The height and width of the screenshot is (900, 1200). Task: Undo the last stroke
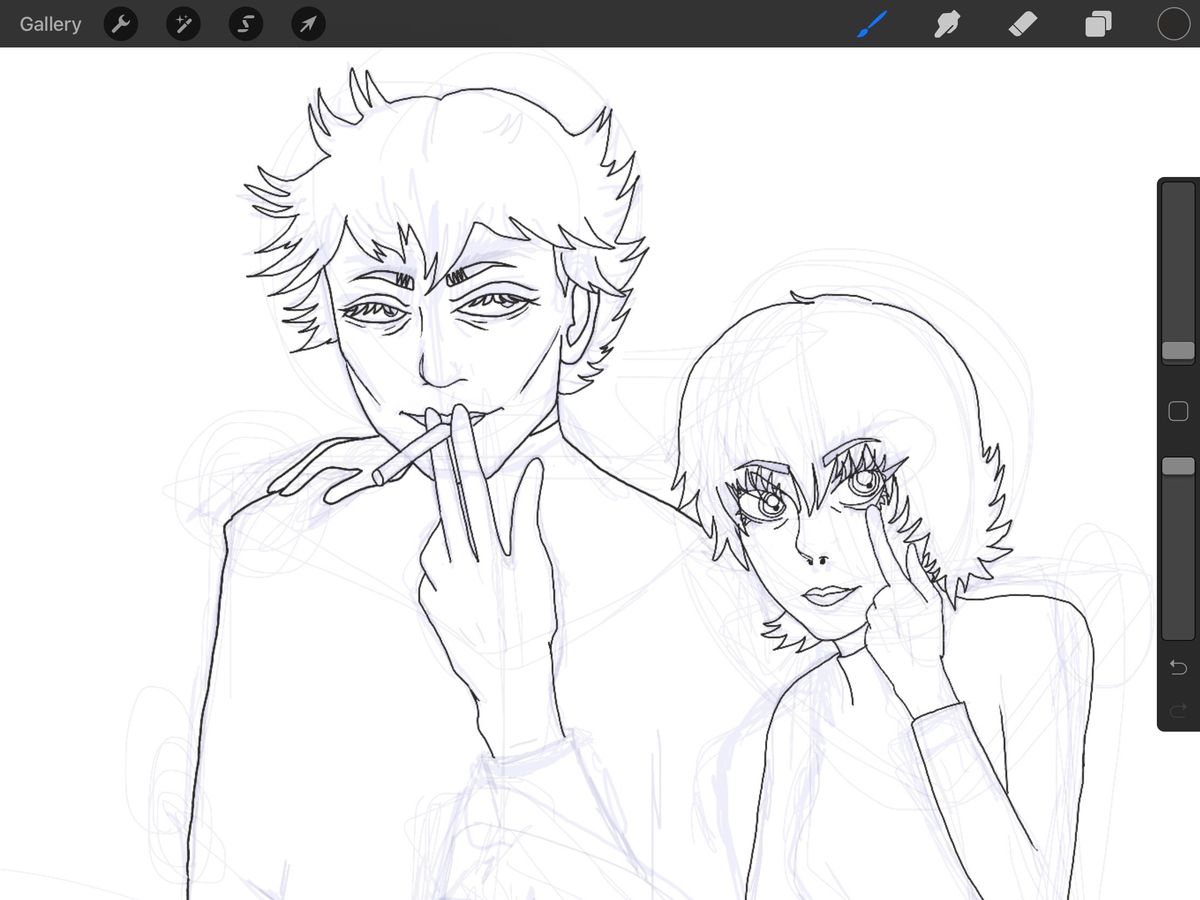tap(1178, 667)
